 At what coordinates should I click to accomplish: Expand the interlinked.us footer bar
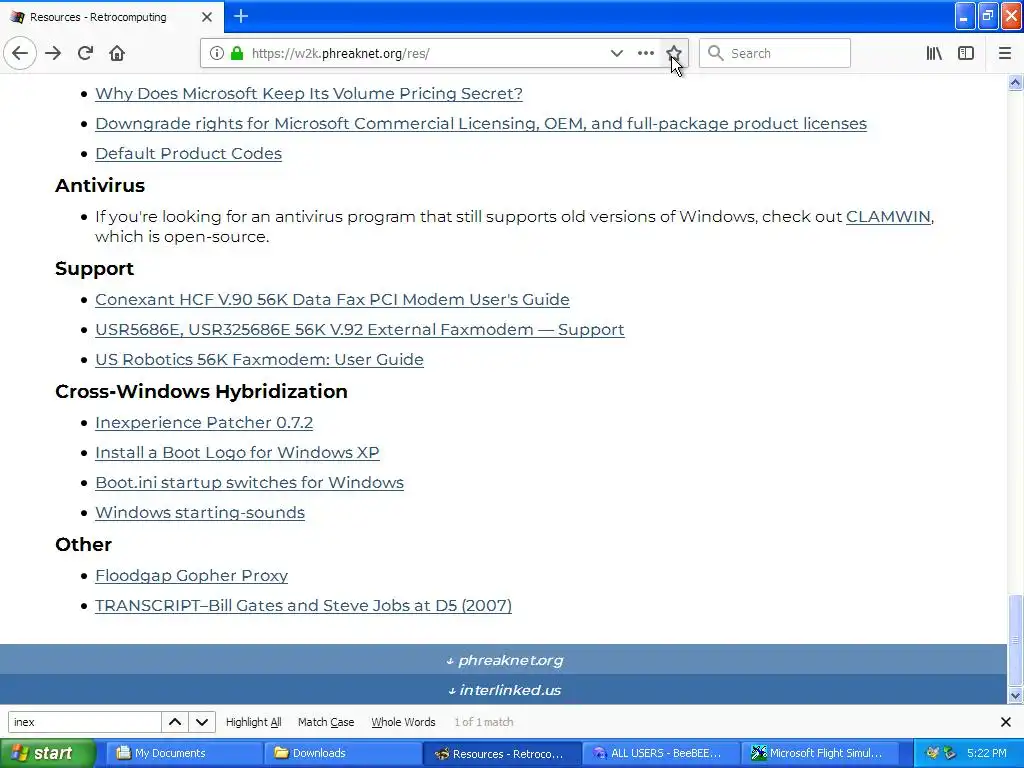click(x=504, y=690)
